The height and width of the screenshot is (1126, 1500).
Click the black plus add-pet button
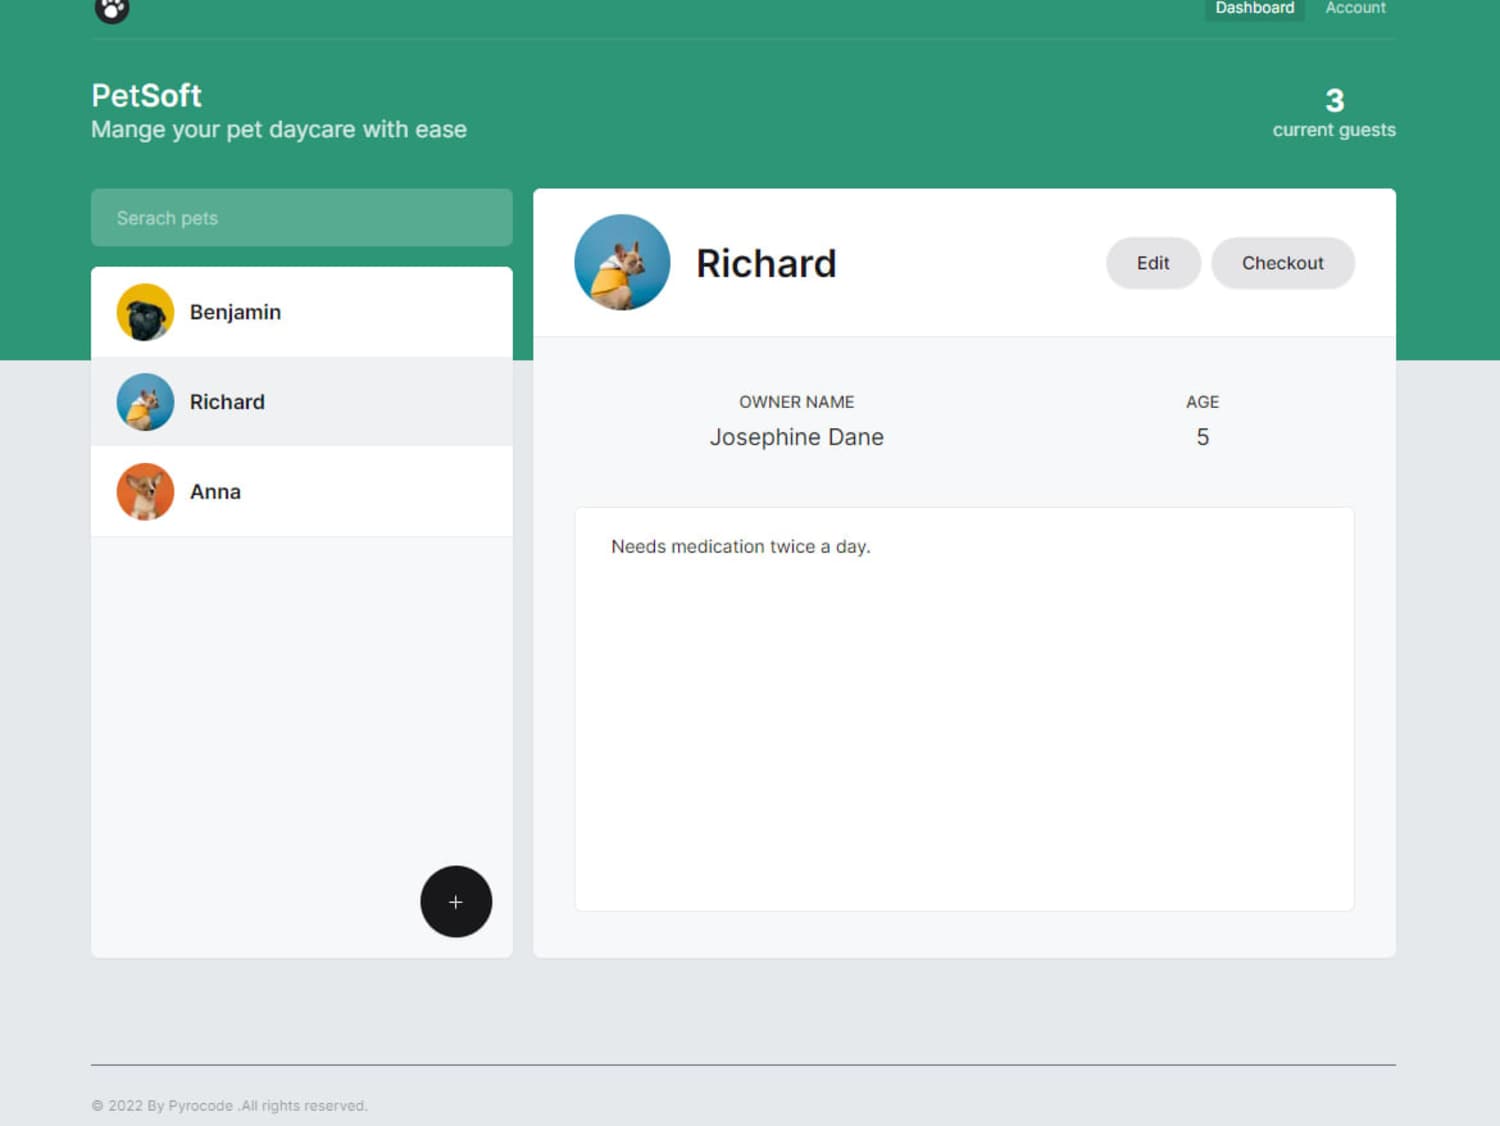pyautogui.click(x=456, y=901)
